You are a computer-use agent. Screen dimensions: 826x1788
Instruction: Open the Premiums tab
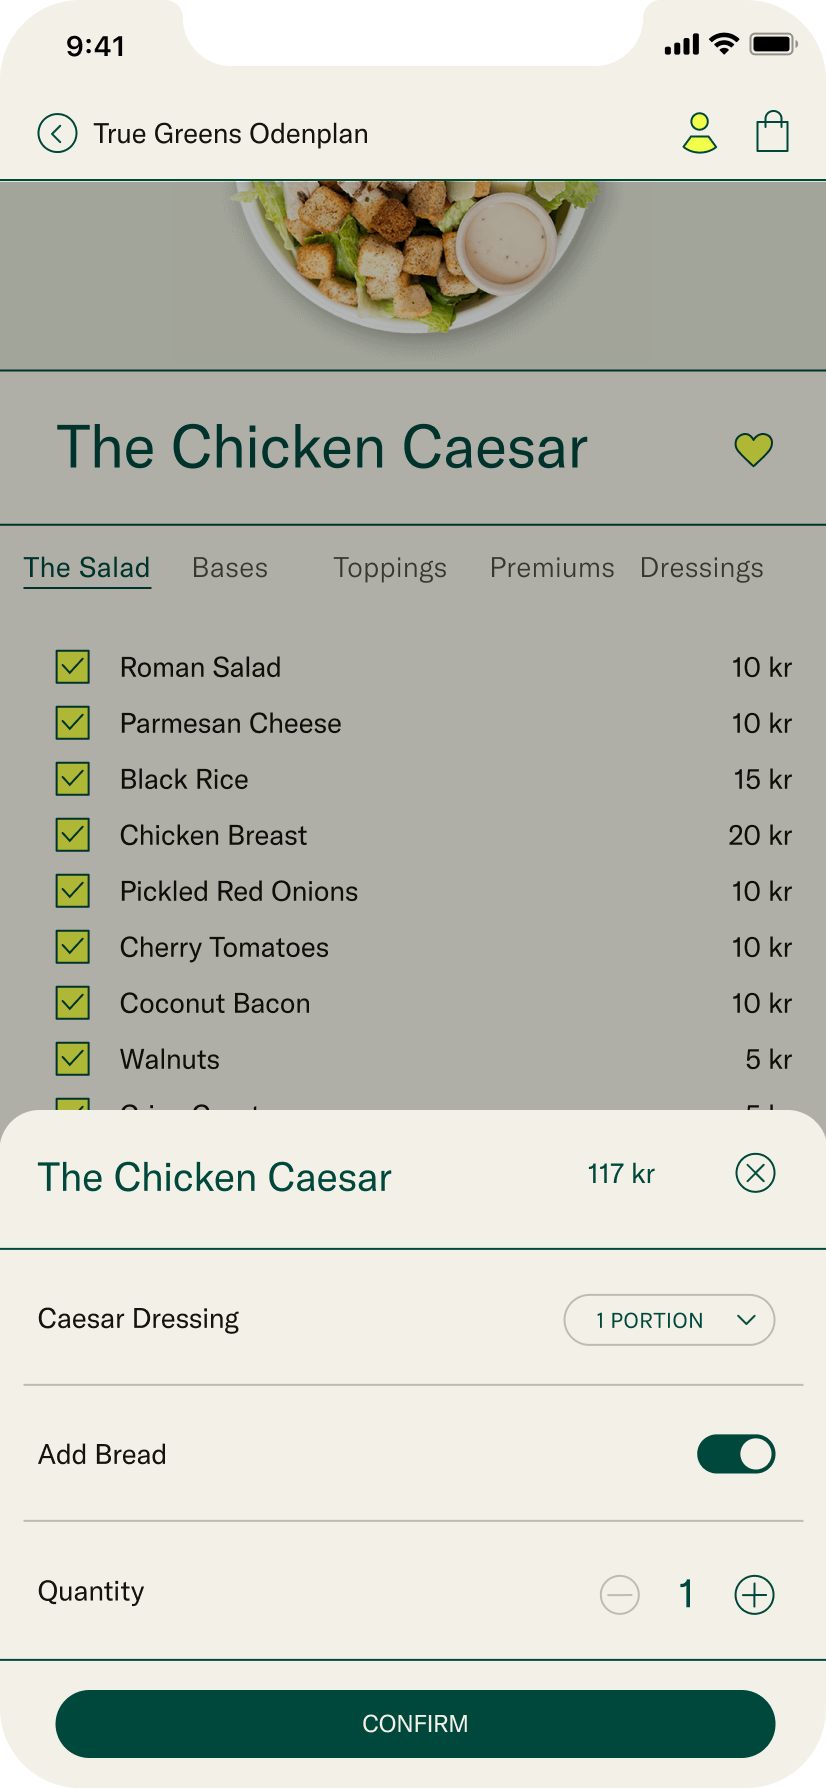(552, 568)
